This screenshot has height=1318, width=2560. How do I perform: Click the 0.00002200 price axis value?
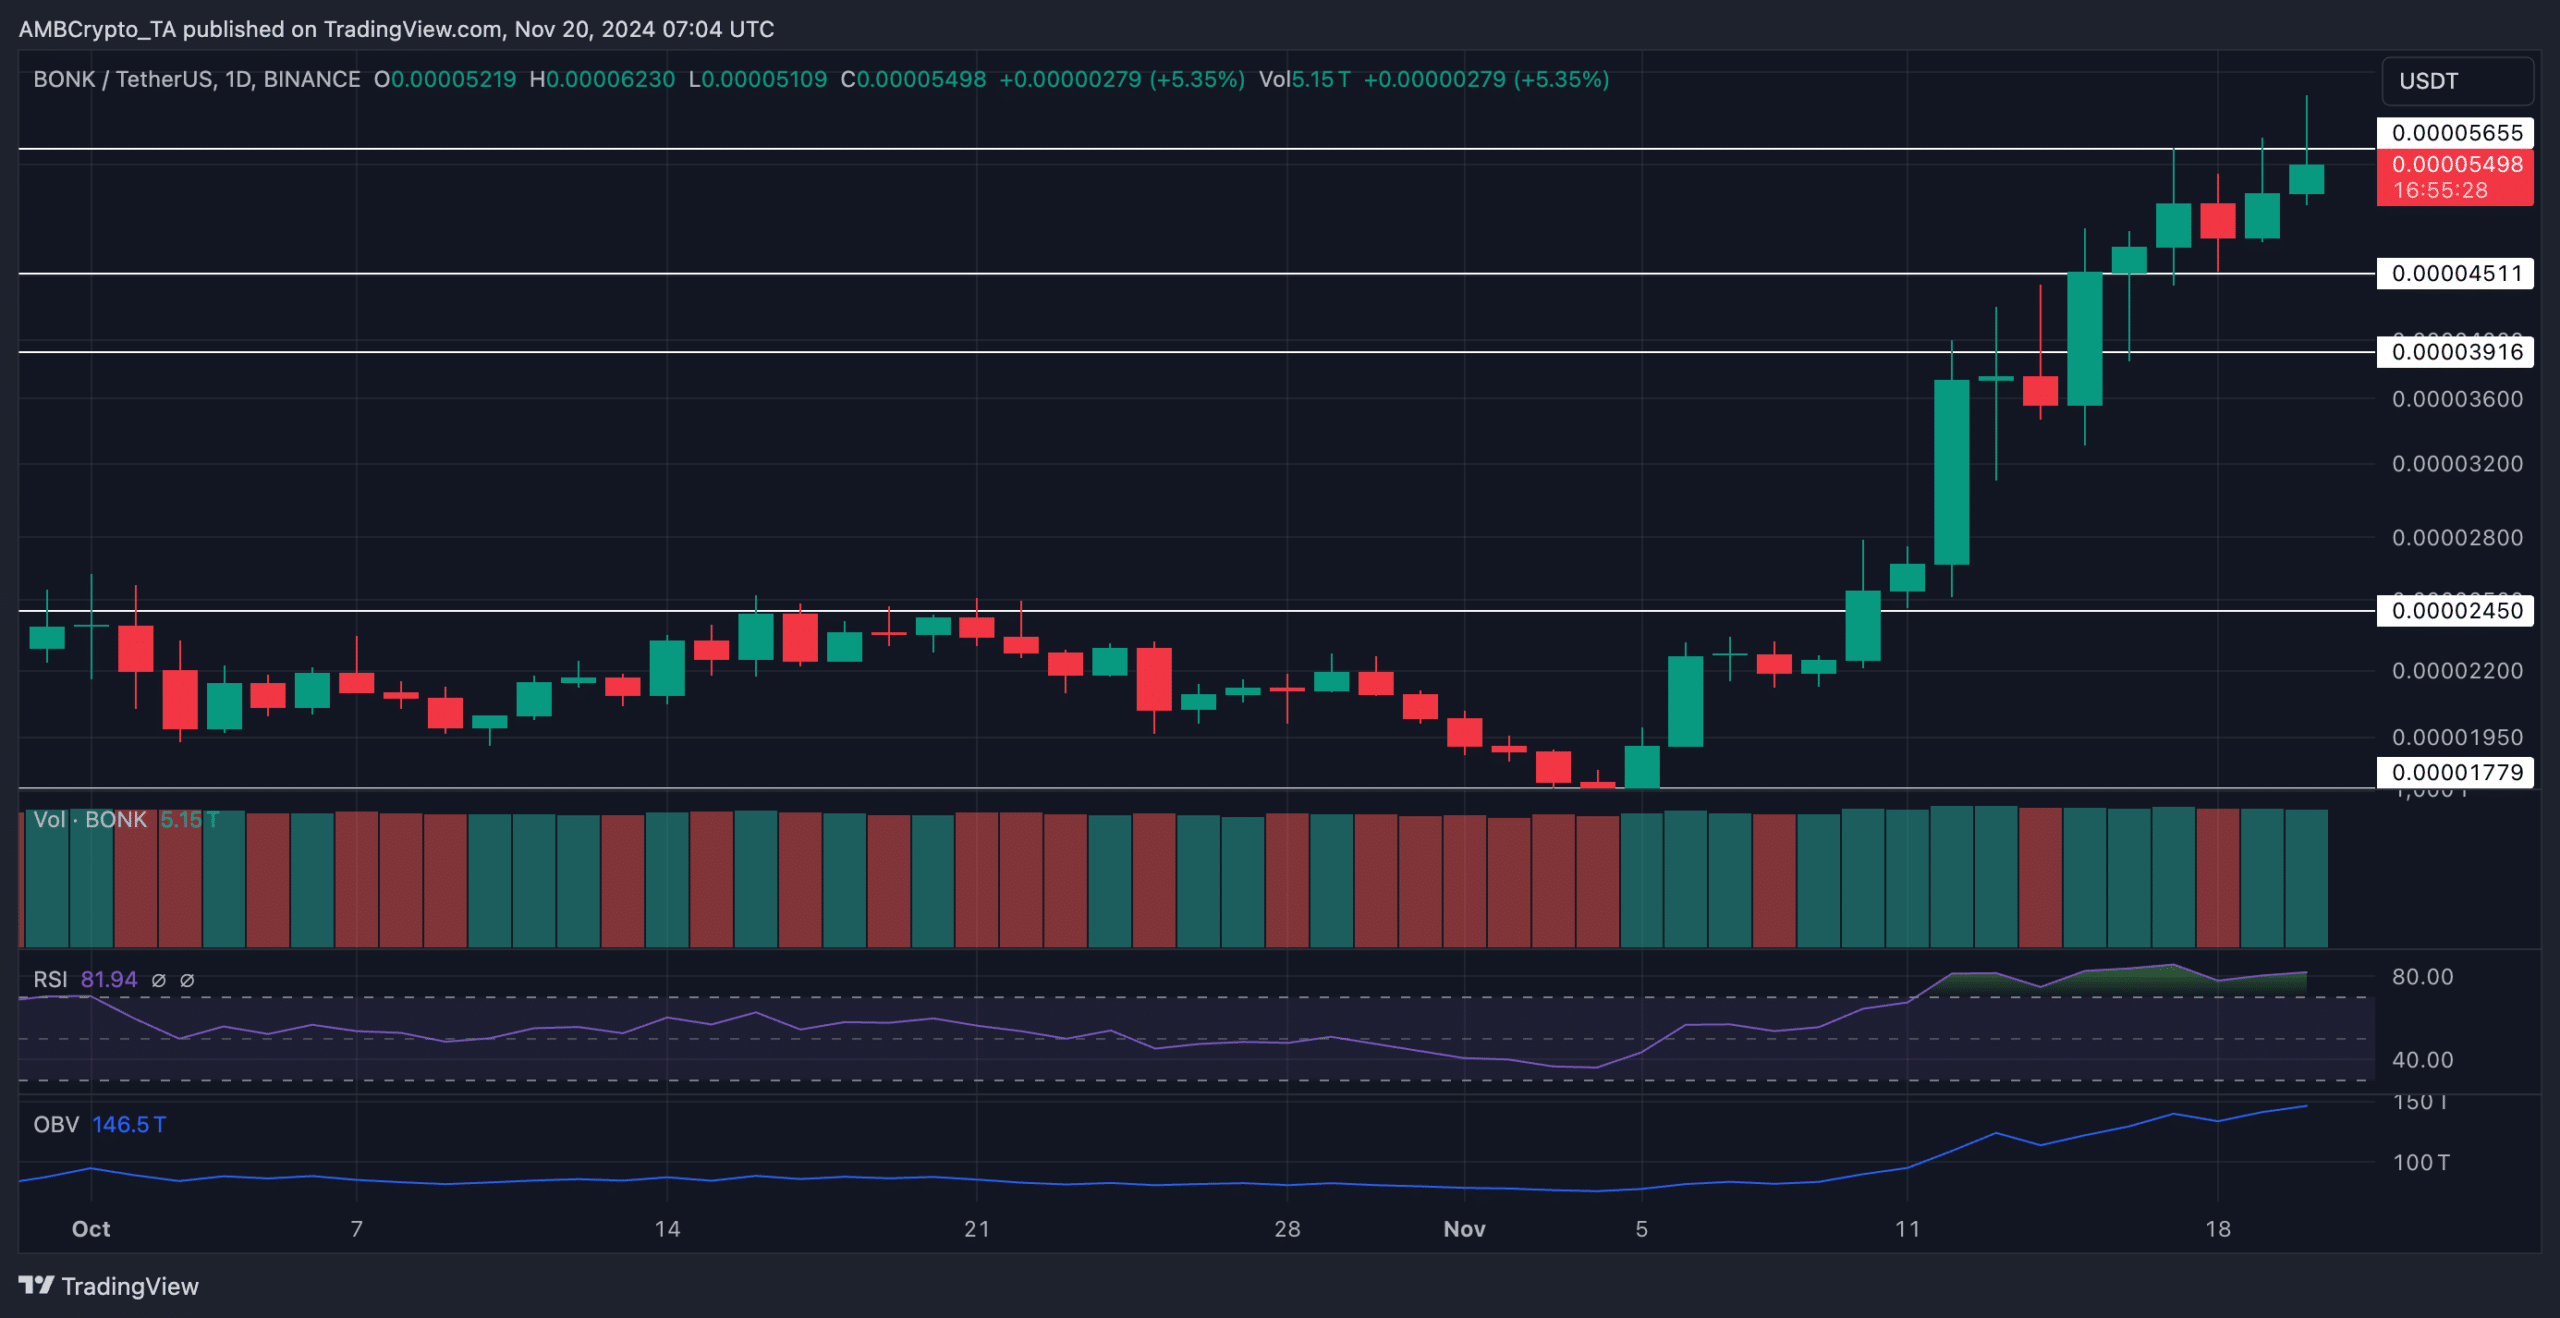(x=2457, y=671)
